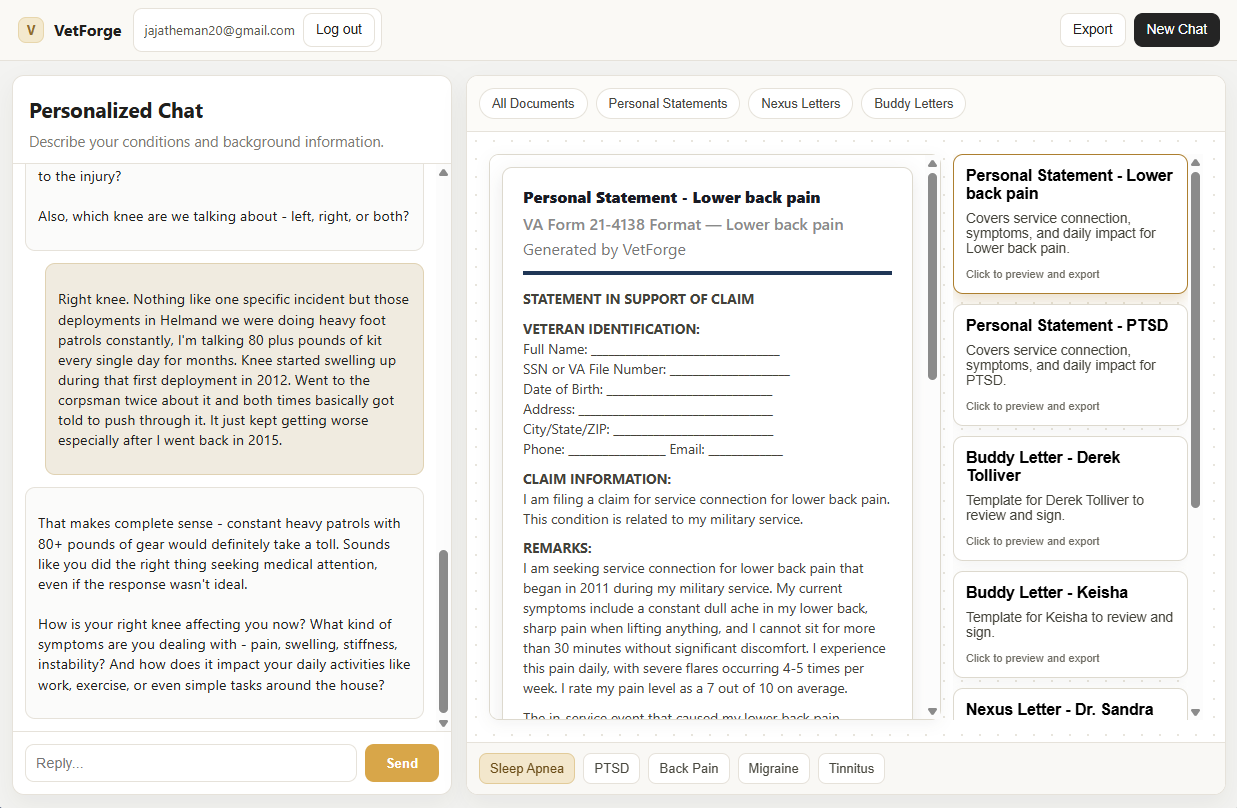Open the Buddy Letter - Derek Tolliver card

click(1069, 497)
